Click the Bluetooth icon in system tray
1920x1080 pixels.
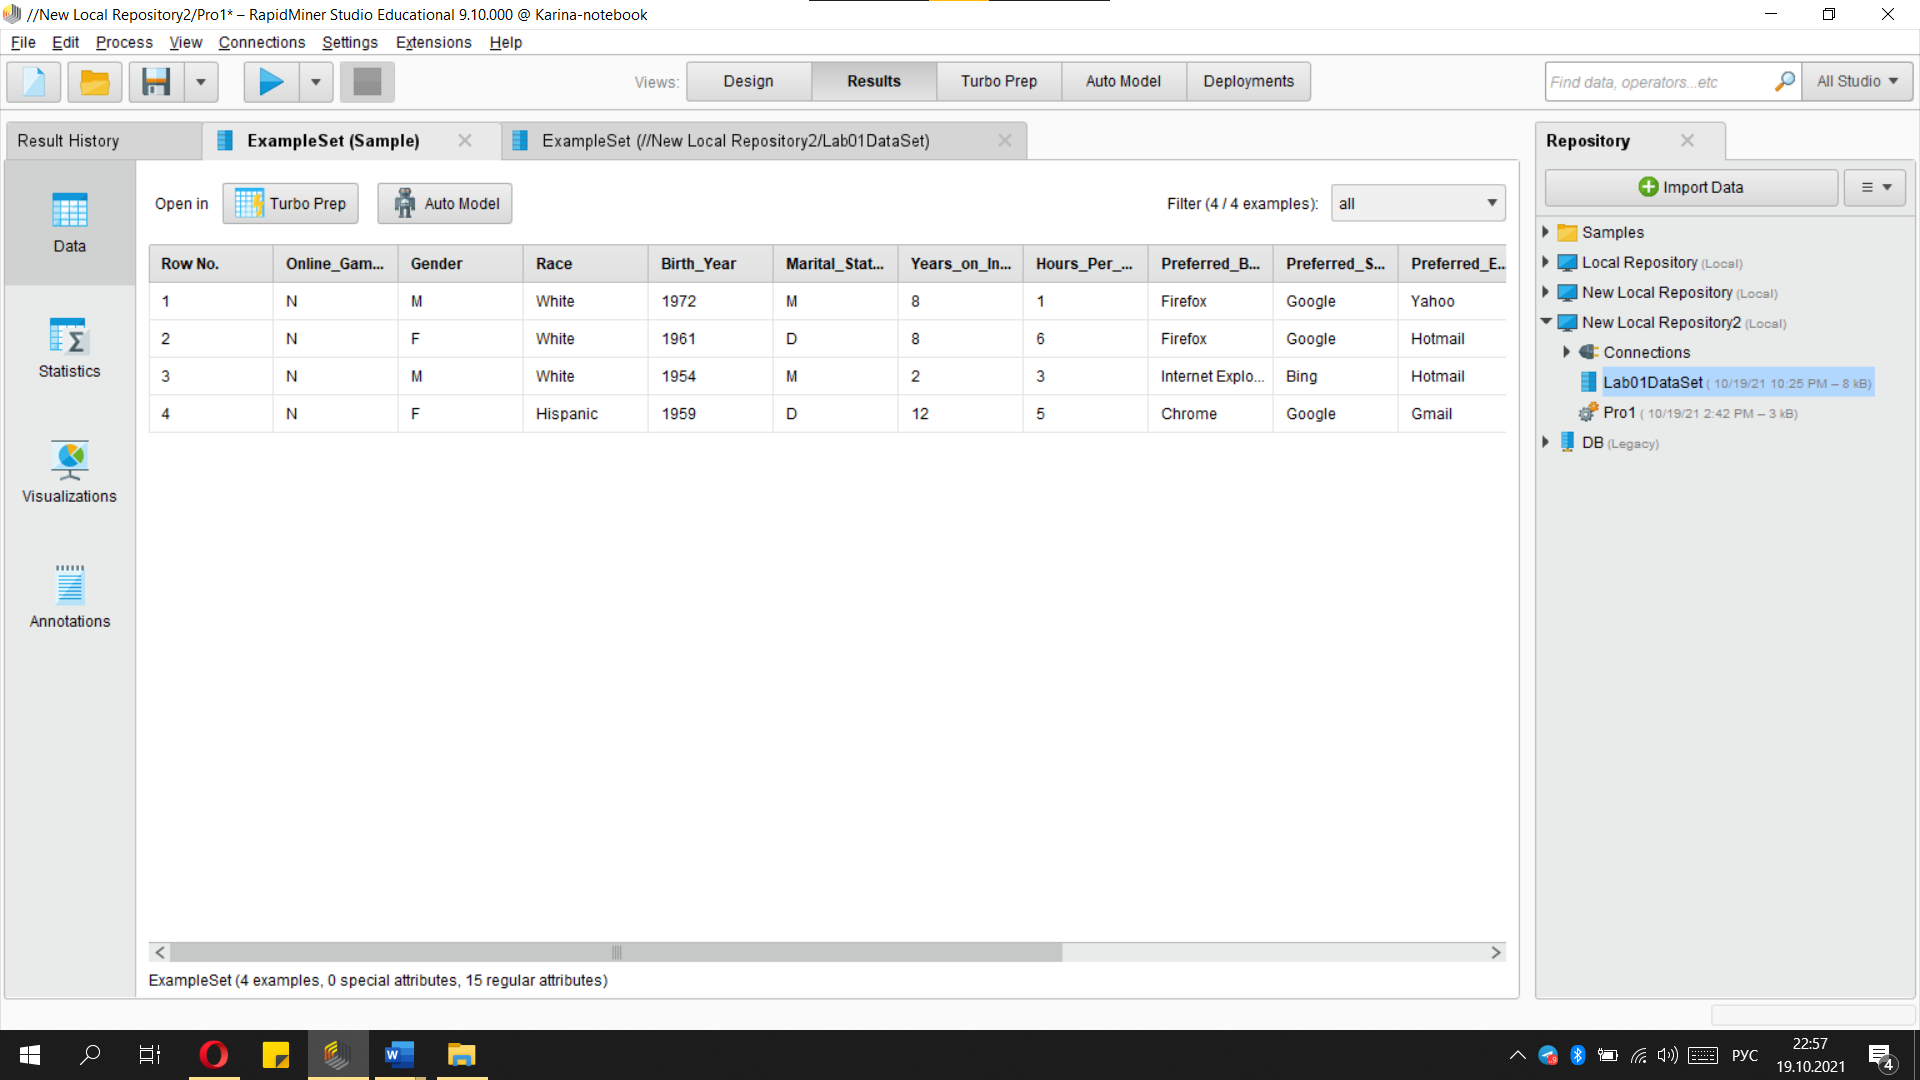pos(1578,1055)
